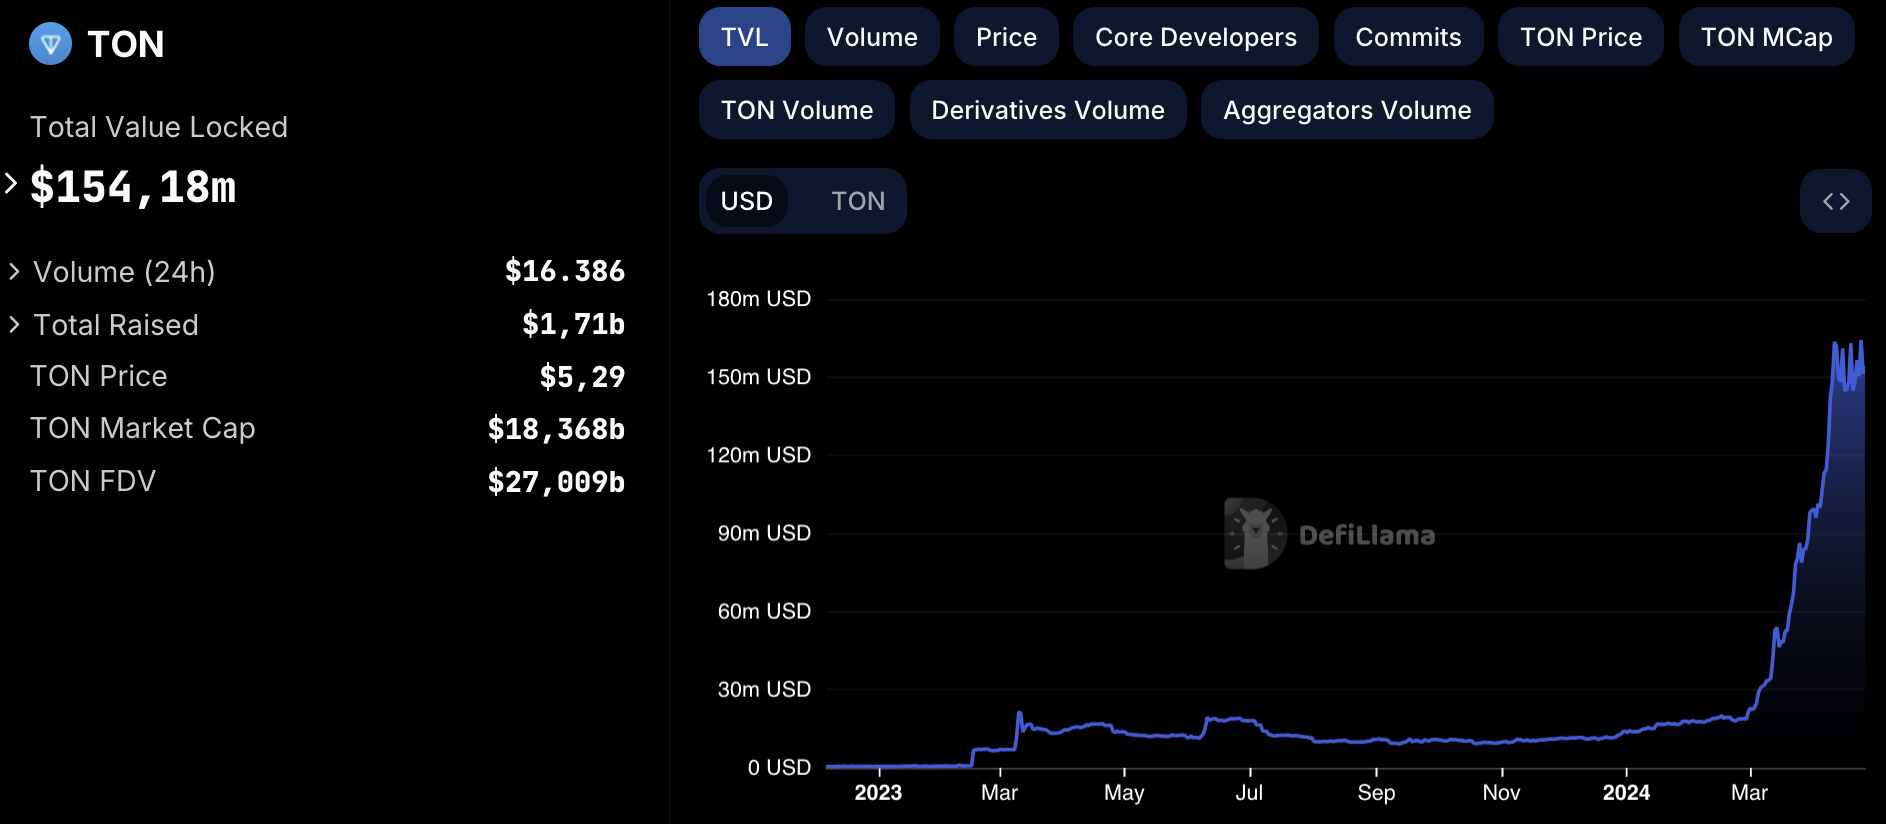The width and height of the screenshot is (1886, 824).
Task: Click the TON FDV label
Action: 93,481
